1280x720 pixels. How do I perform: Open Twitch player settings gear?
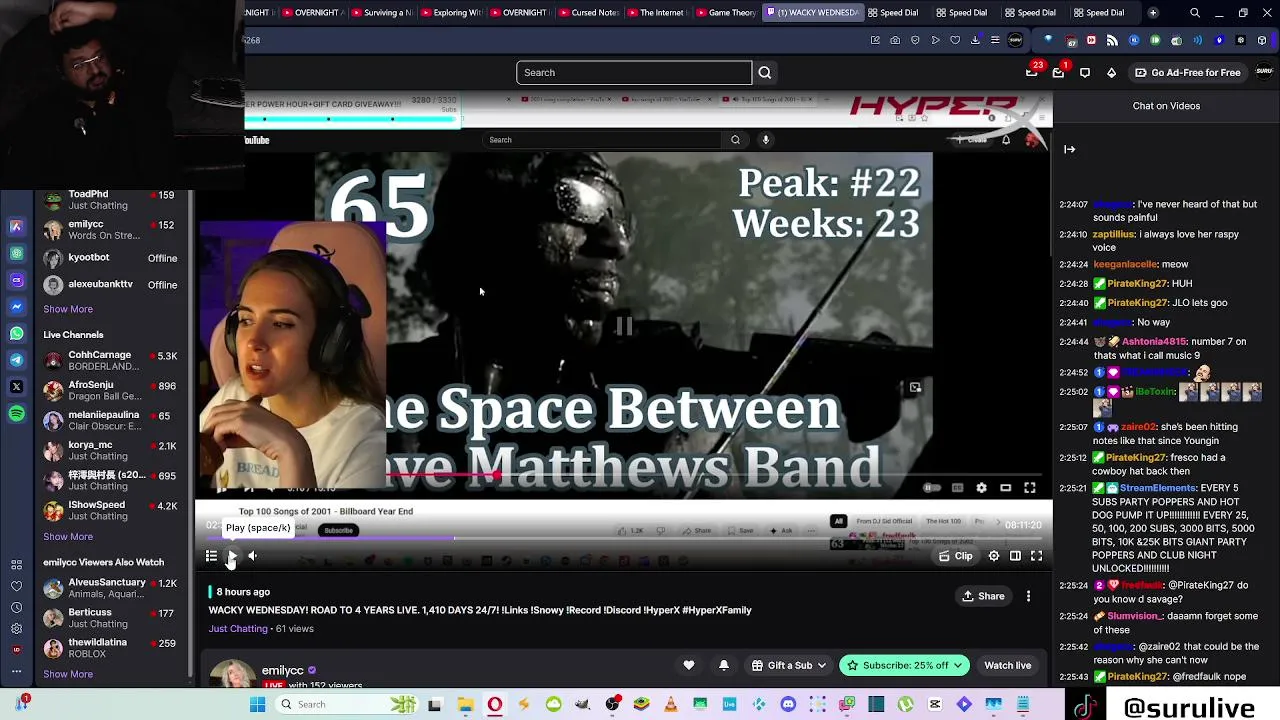coord(994,556)
